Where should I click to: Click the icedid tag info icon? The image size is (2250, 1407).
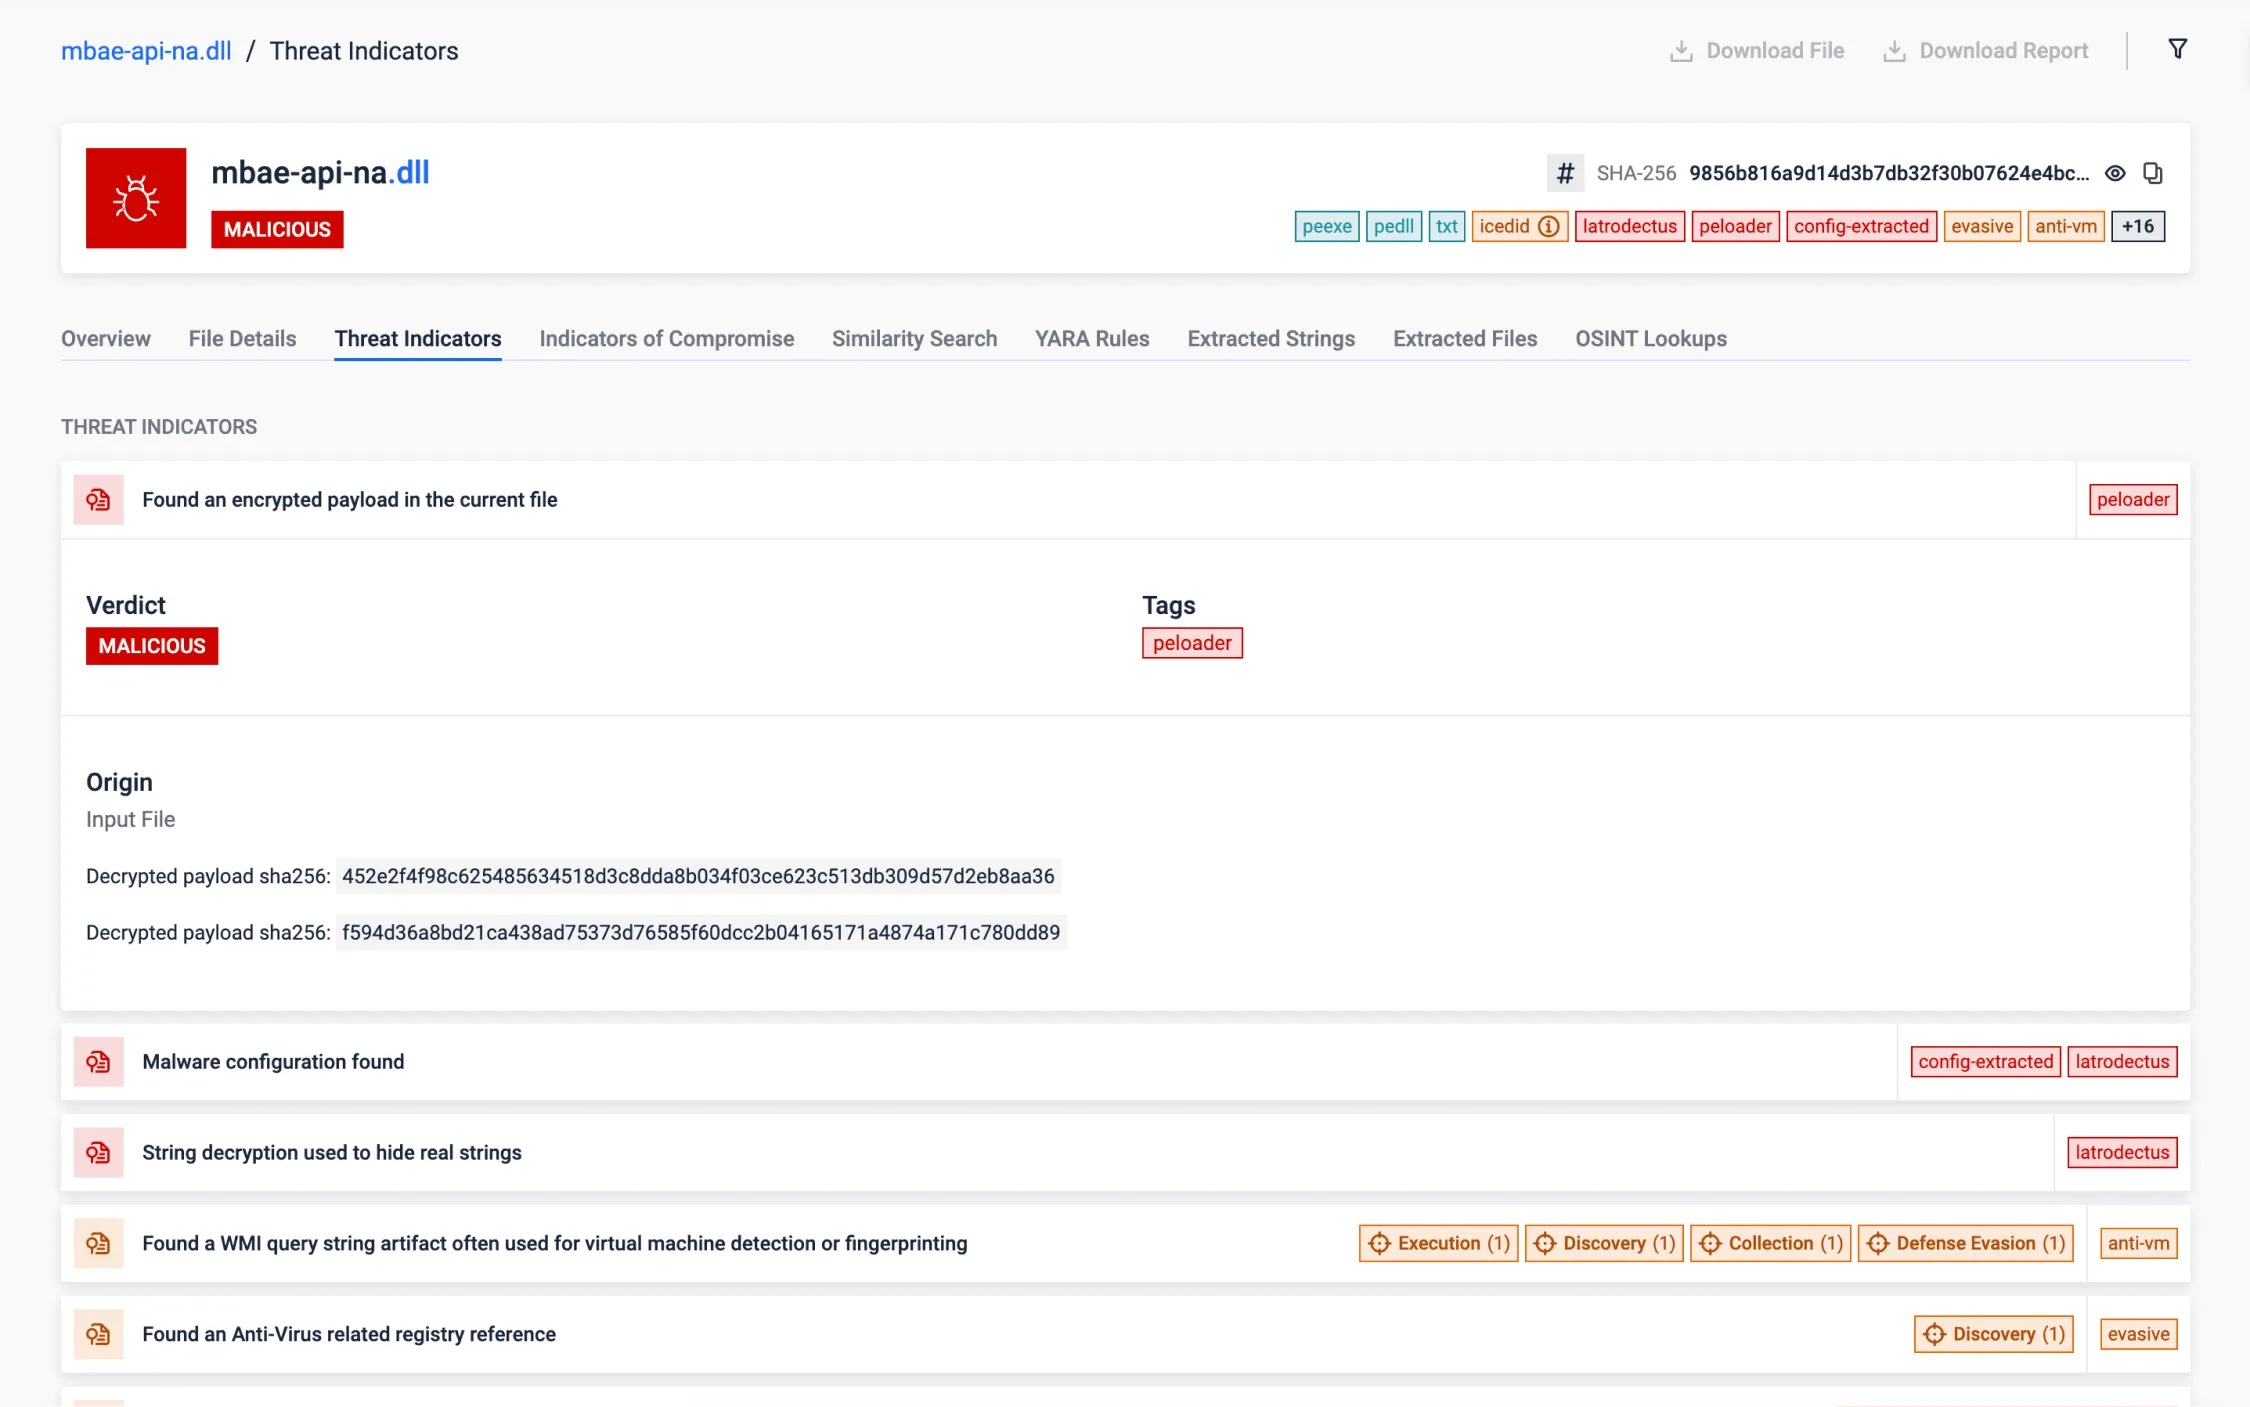[1549, 226]
